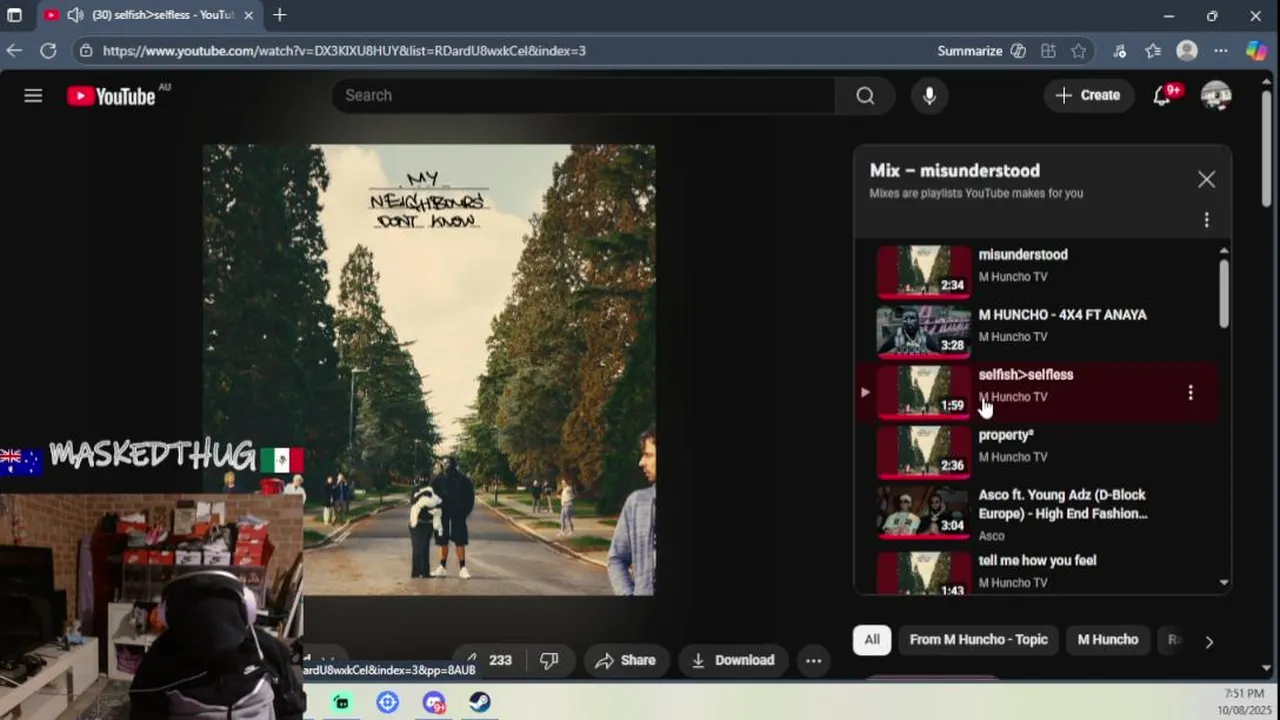Play tell me how you feel track
The height and width of the screenshot is (720, 1280).
[1036, 573]
